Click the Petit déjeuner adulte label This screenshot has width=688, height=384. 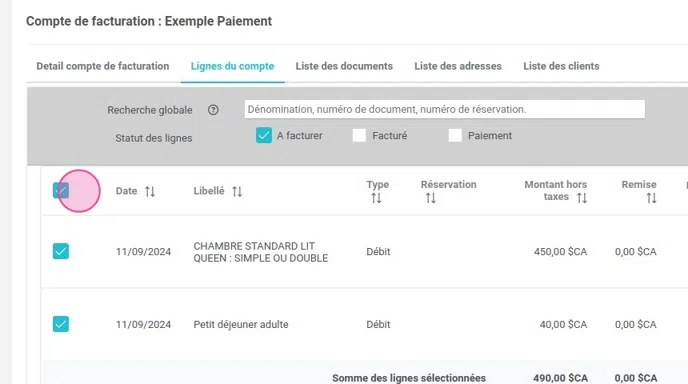(241, 325)
